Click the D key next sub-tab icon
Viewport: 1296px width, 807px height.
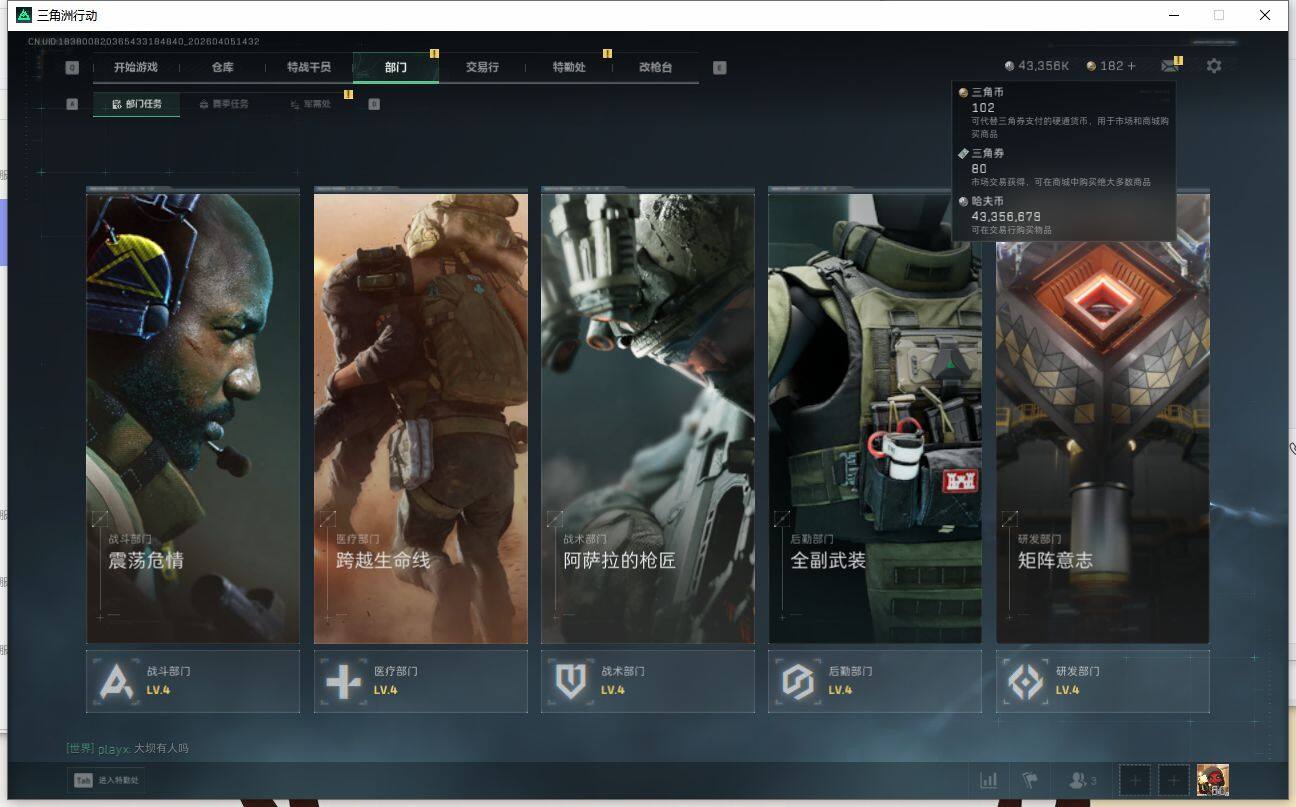[374, 103]
